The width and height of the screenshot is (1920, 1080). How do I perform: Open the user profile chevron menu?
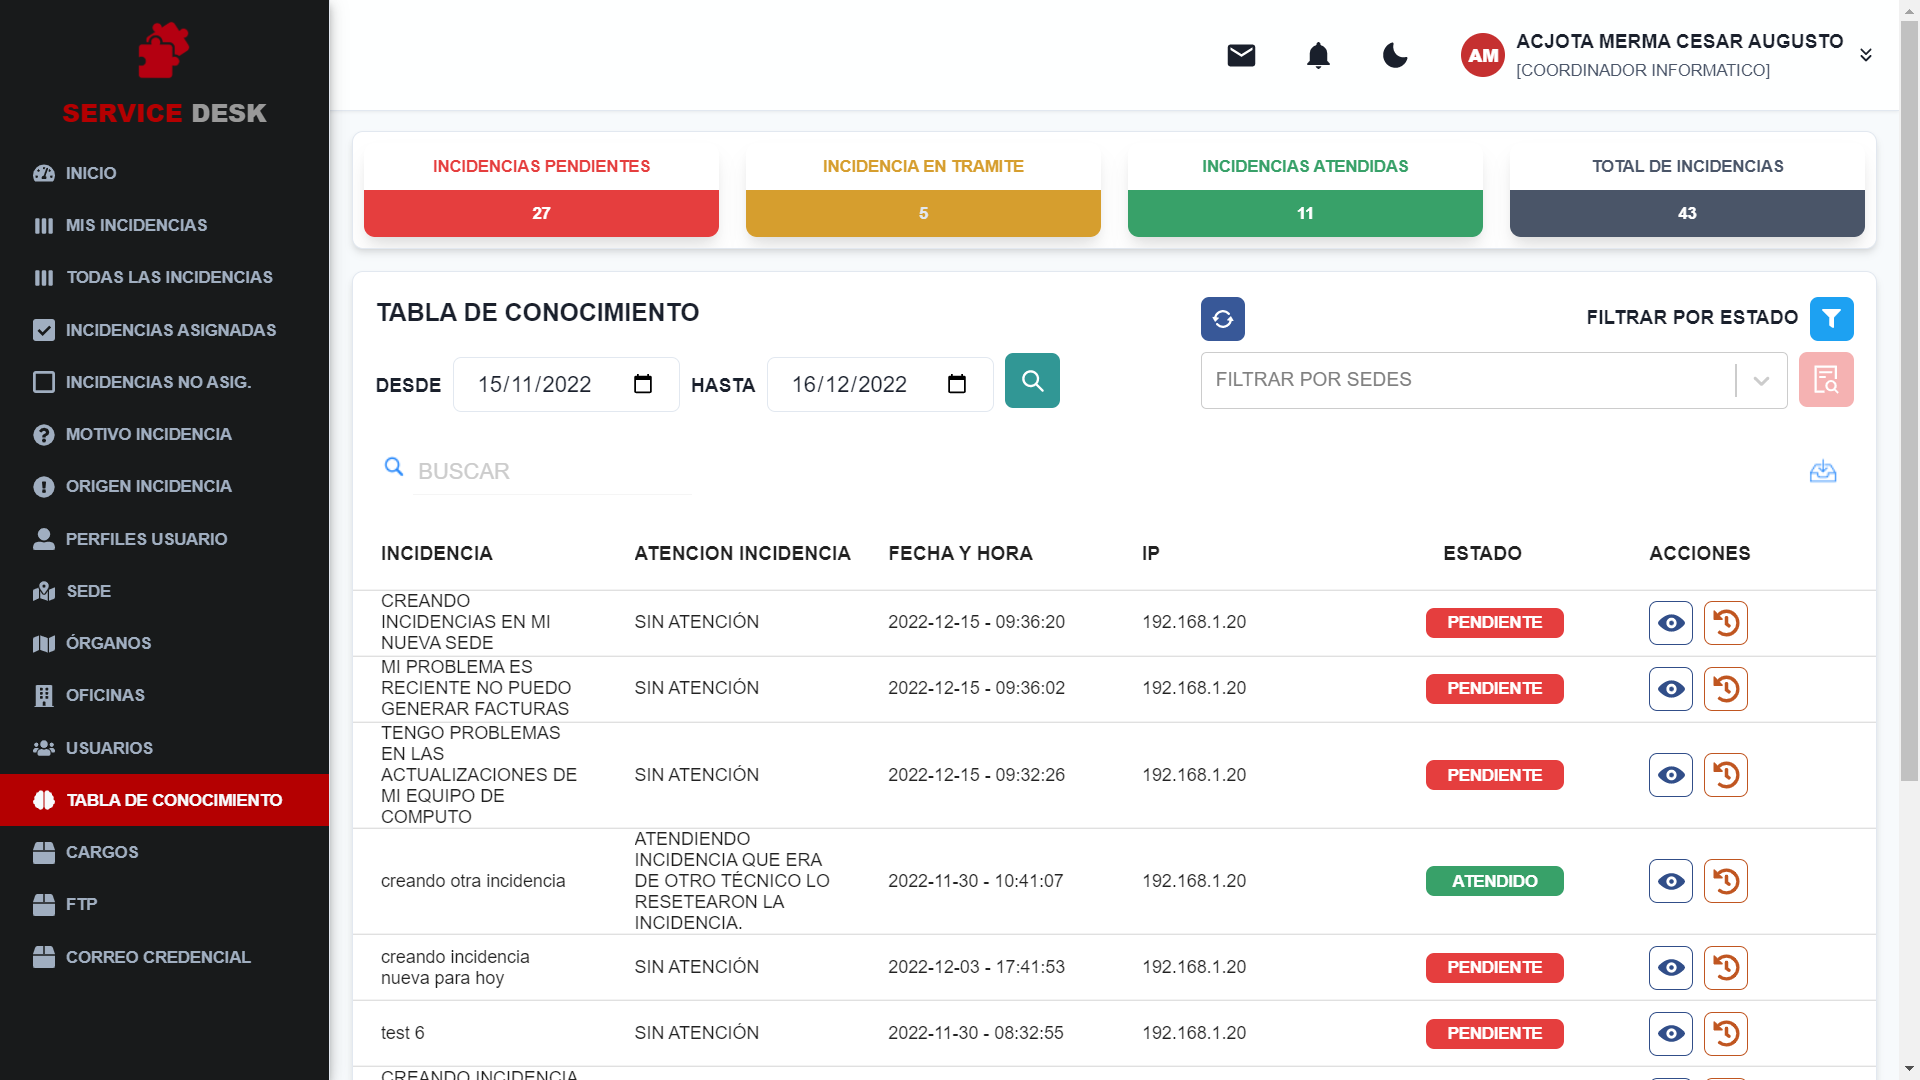point(1866,55)
